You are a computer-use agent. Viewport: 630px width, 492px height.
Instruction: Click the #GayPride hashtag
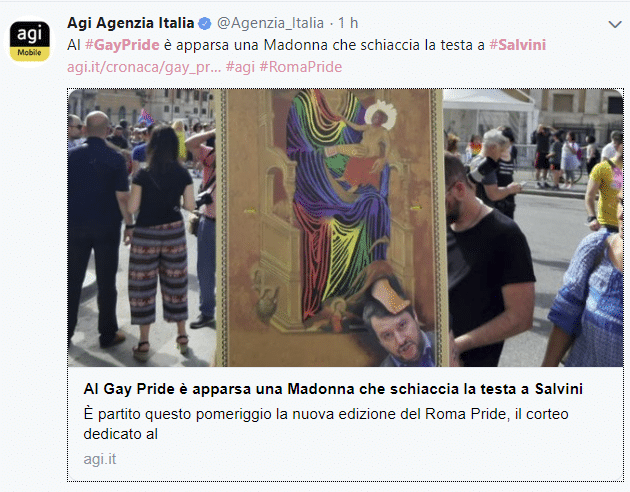[x=122, y=45]
